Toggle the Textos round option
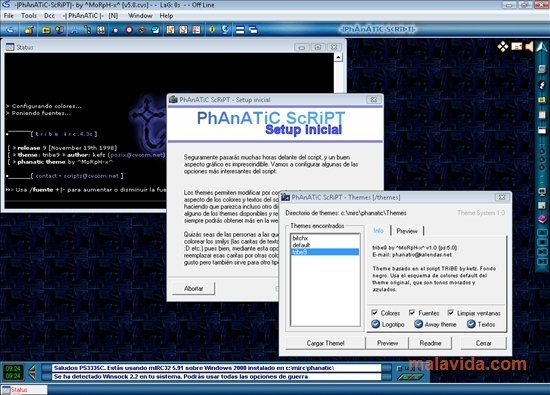The height and width of the screenshot is (395, 550). coord(471,324)
